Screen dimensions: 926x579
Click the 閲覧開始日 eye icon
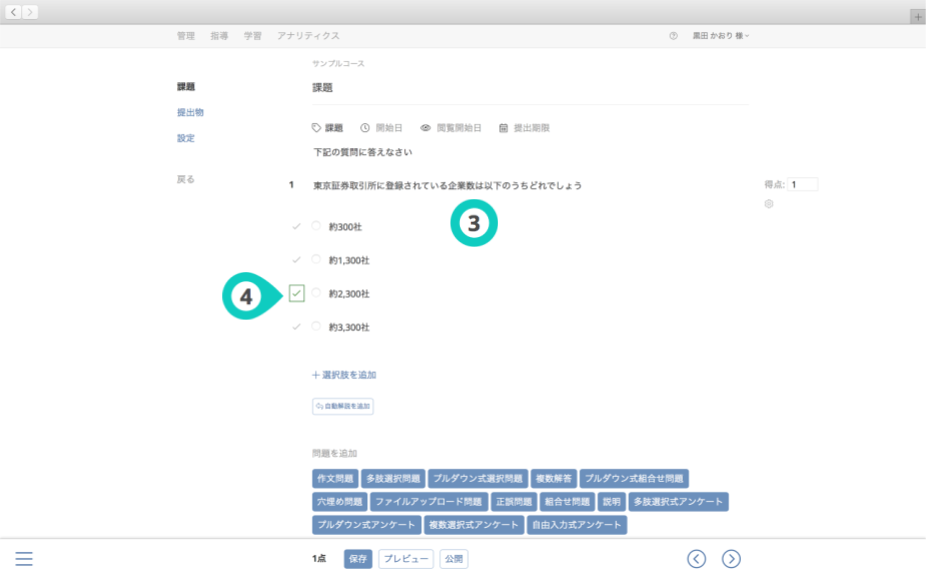click(426, 128)
